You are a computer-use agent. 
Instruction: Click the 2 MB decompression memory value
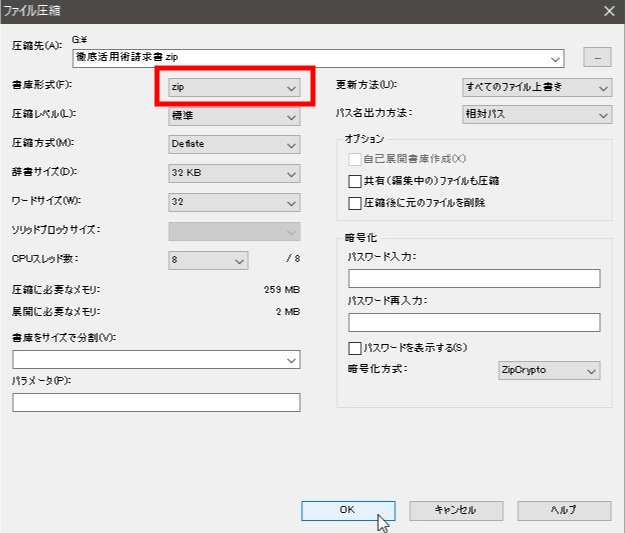(x=288, y=312)
